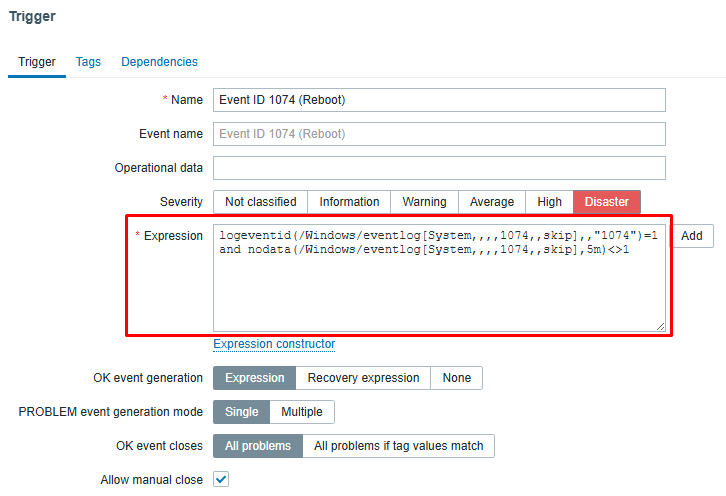Set OK event generation to Recovery expression

[363, 378]
